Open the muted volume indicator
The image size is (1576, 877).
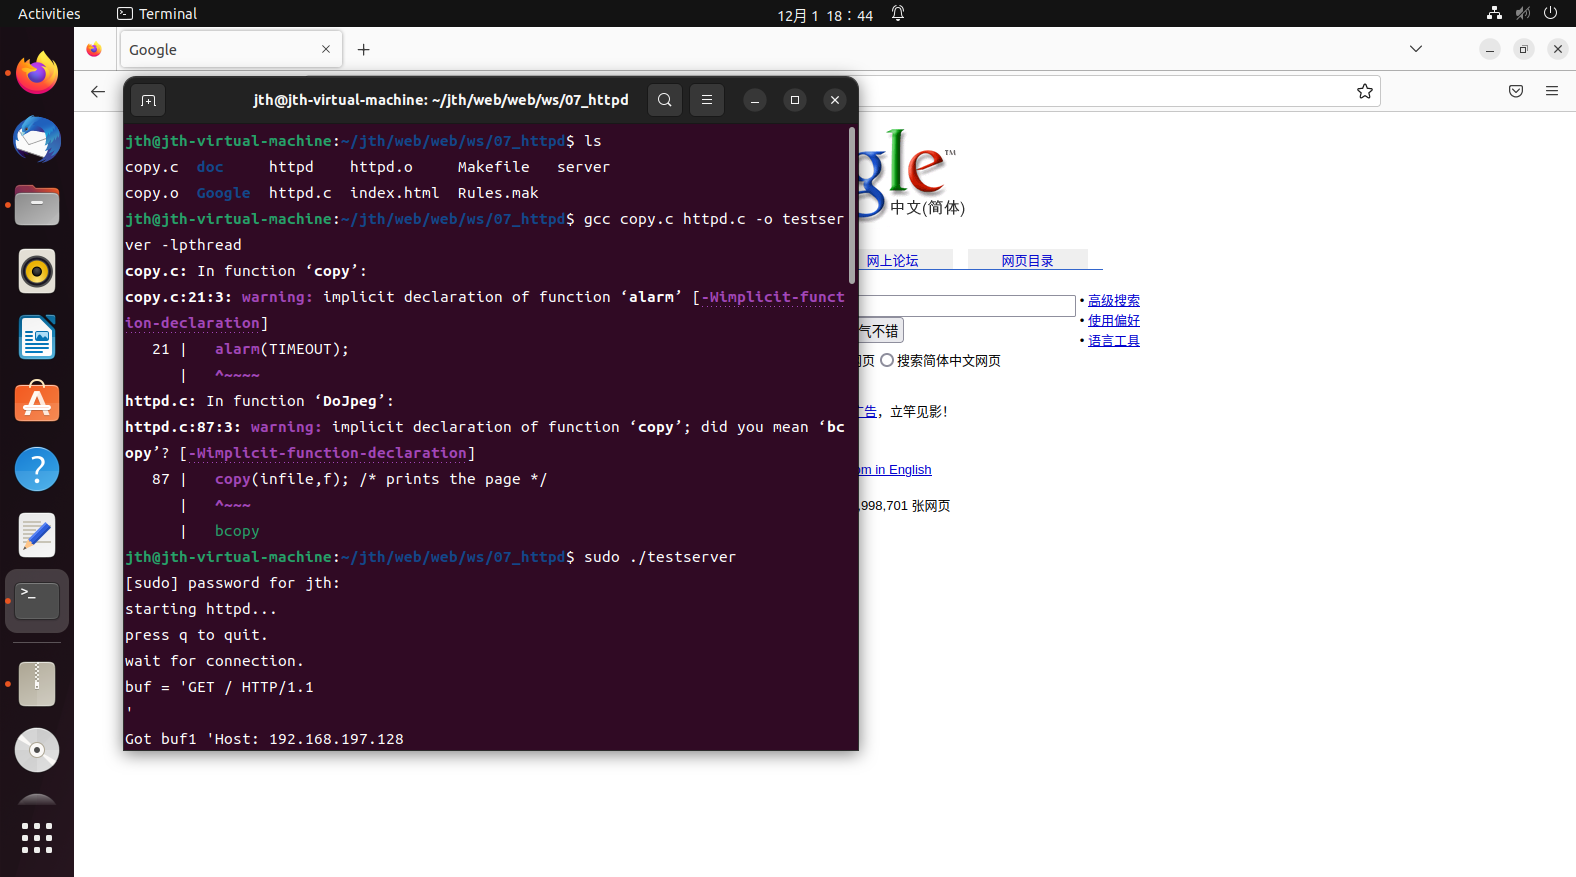click(x=1523, y=14)
